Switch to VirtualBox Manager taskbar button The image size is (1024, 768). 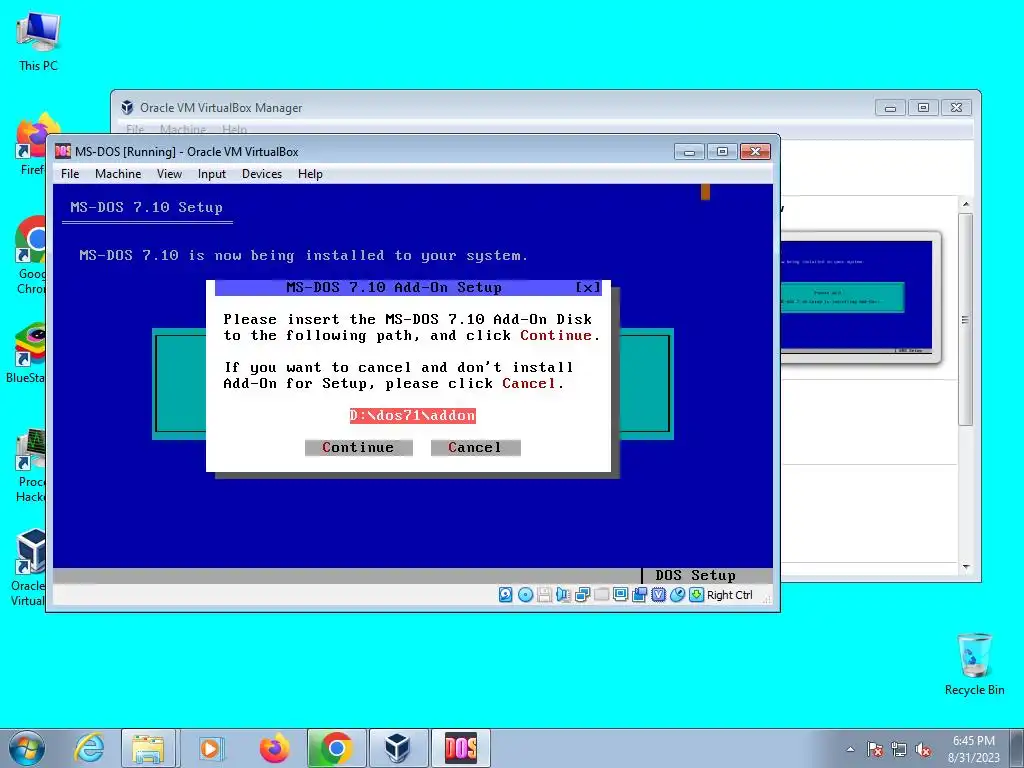[x=398, y=748]
